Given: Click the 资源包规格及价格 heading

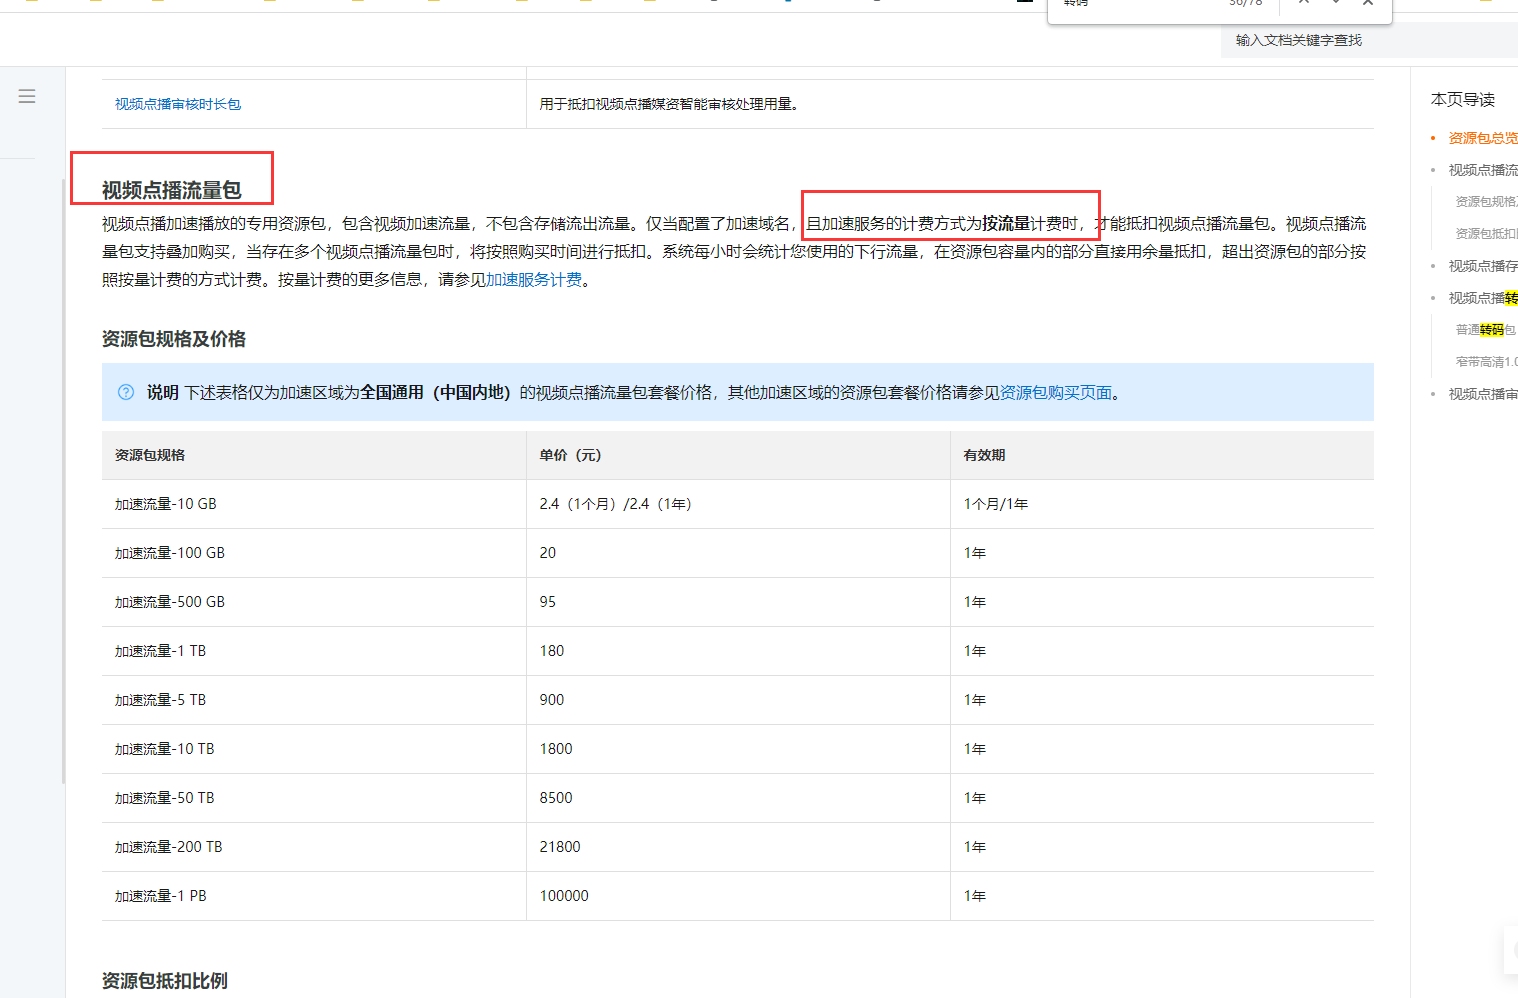Looking at the screenshot, I should click(x=174, y=339).
